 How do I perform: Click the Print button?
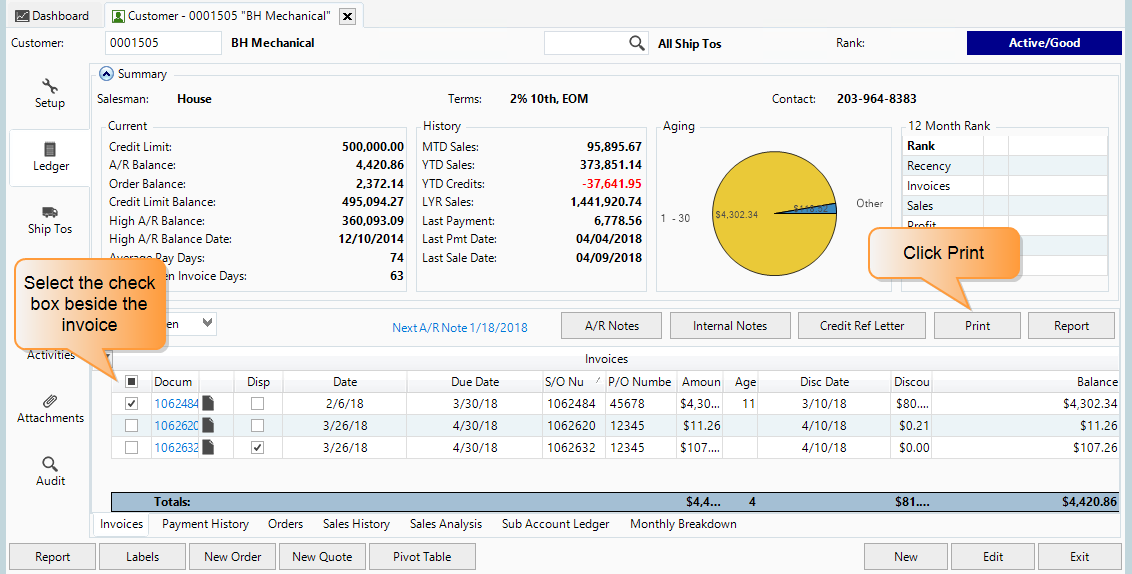tap(977, 326)
